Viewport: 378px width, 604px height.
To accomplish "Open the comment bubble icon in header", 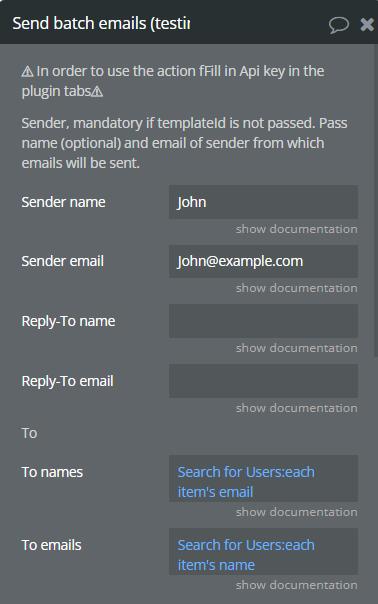I will [339, 25].
